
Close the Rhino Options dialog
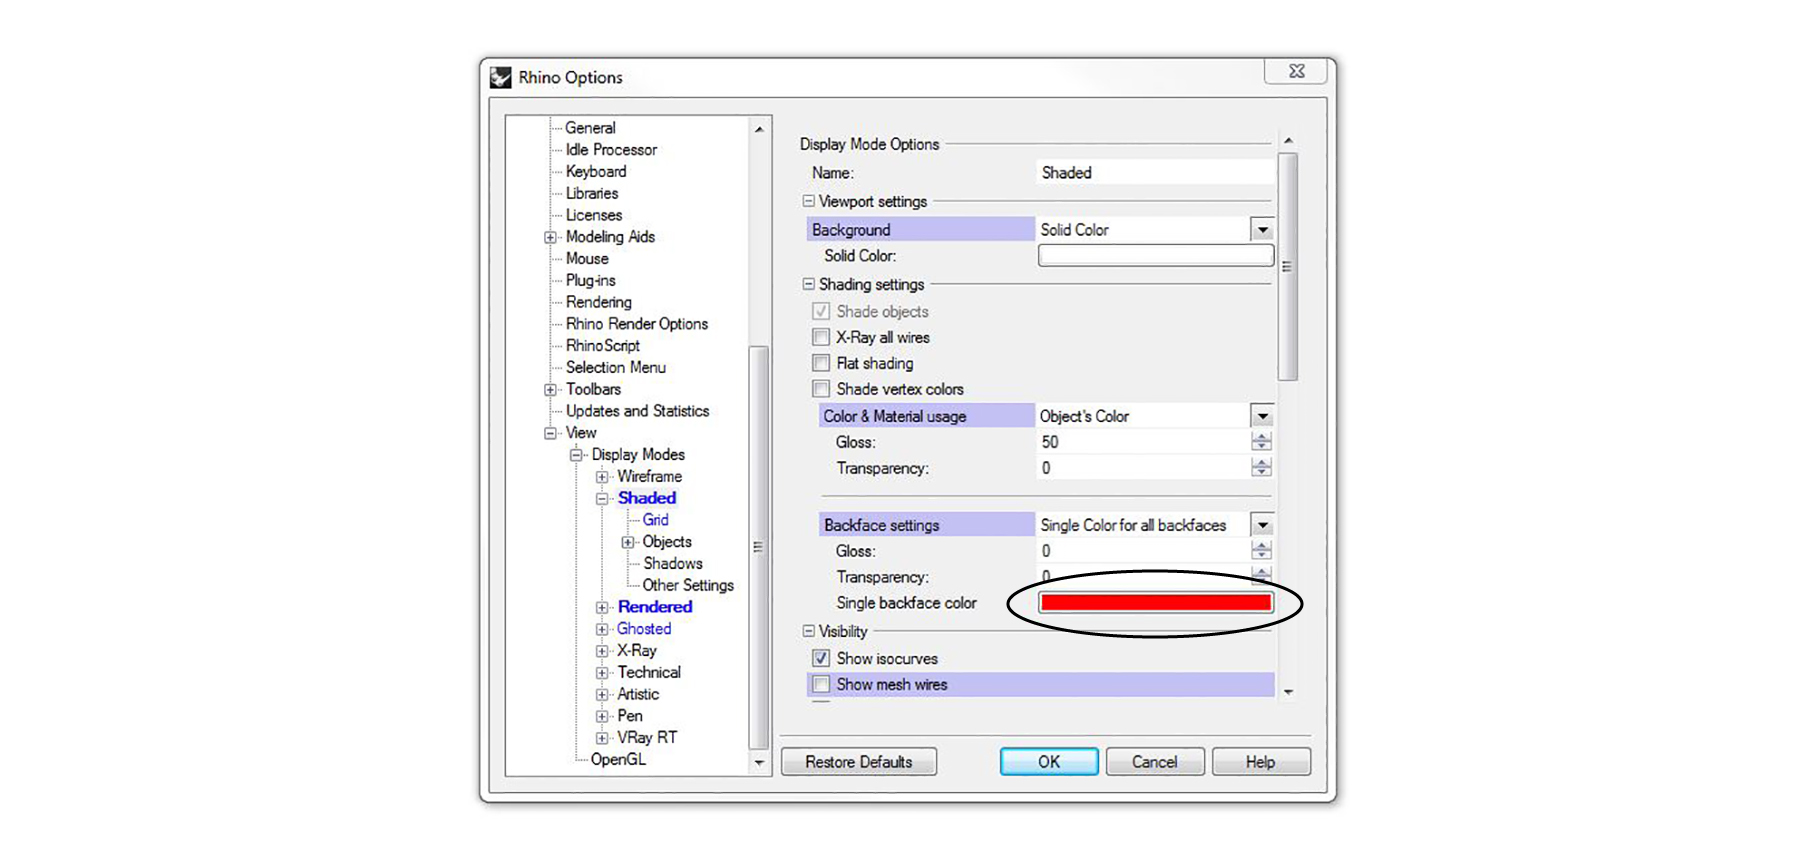(x=1296, y=71)
